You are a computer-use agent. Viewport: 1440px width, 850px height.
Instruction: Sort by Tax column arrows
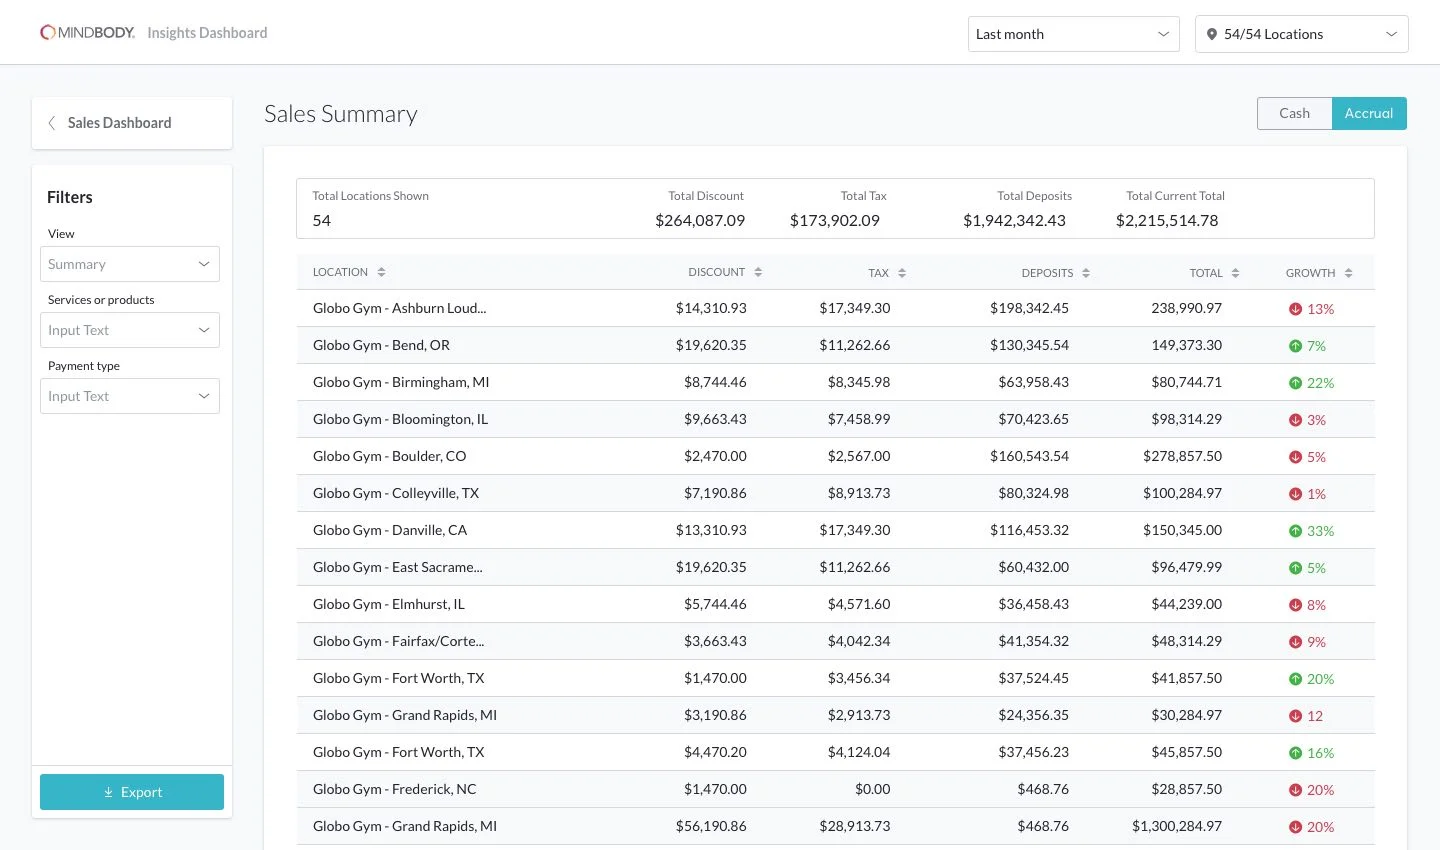(902, 273)
